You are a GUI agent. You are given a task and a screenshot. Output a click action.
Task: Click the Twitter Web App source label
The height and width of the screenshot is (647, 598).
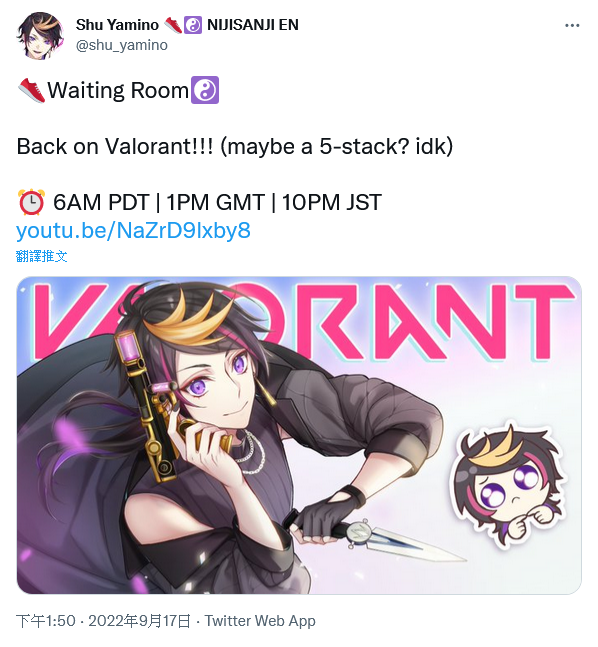pos(260,621)
